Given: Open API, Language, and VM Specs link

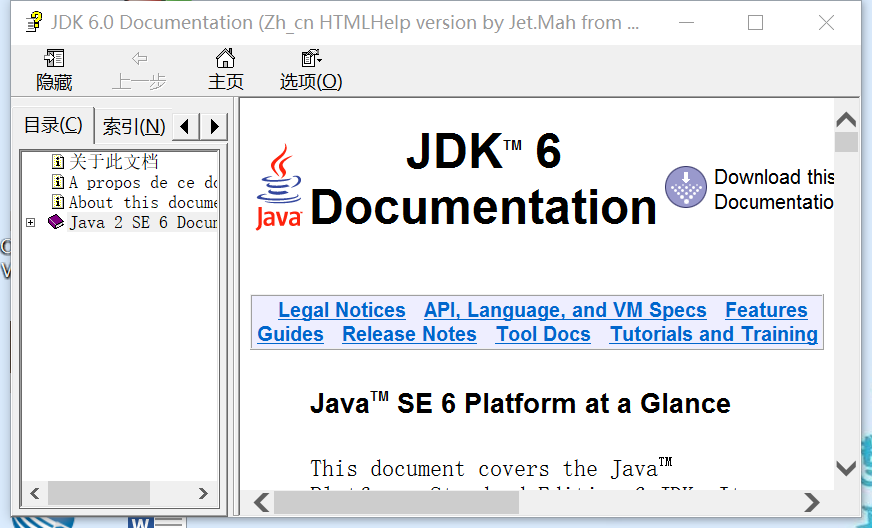Looking at the screenshot, I should (x=565, y=310).
